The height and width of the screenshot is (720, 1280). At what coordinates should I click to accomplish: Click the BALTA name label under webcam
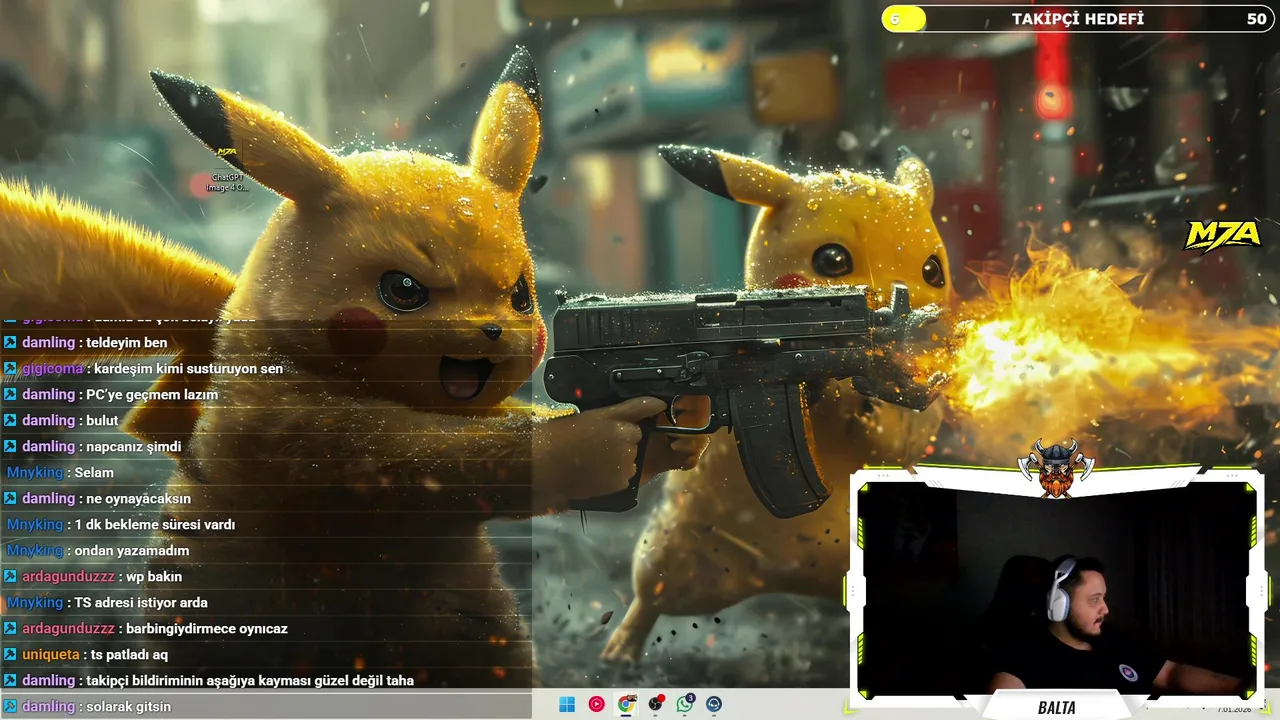(1057, 708)
